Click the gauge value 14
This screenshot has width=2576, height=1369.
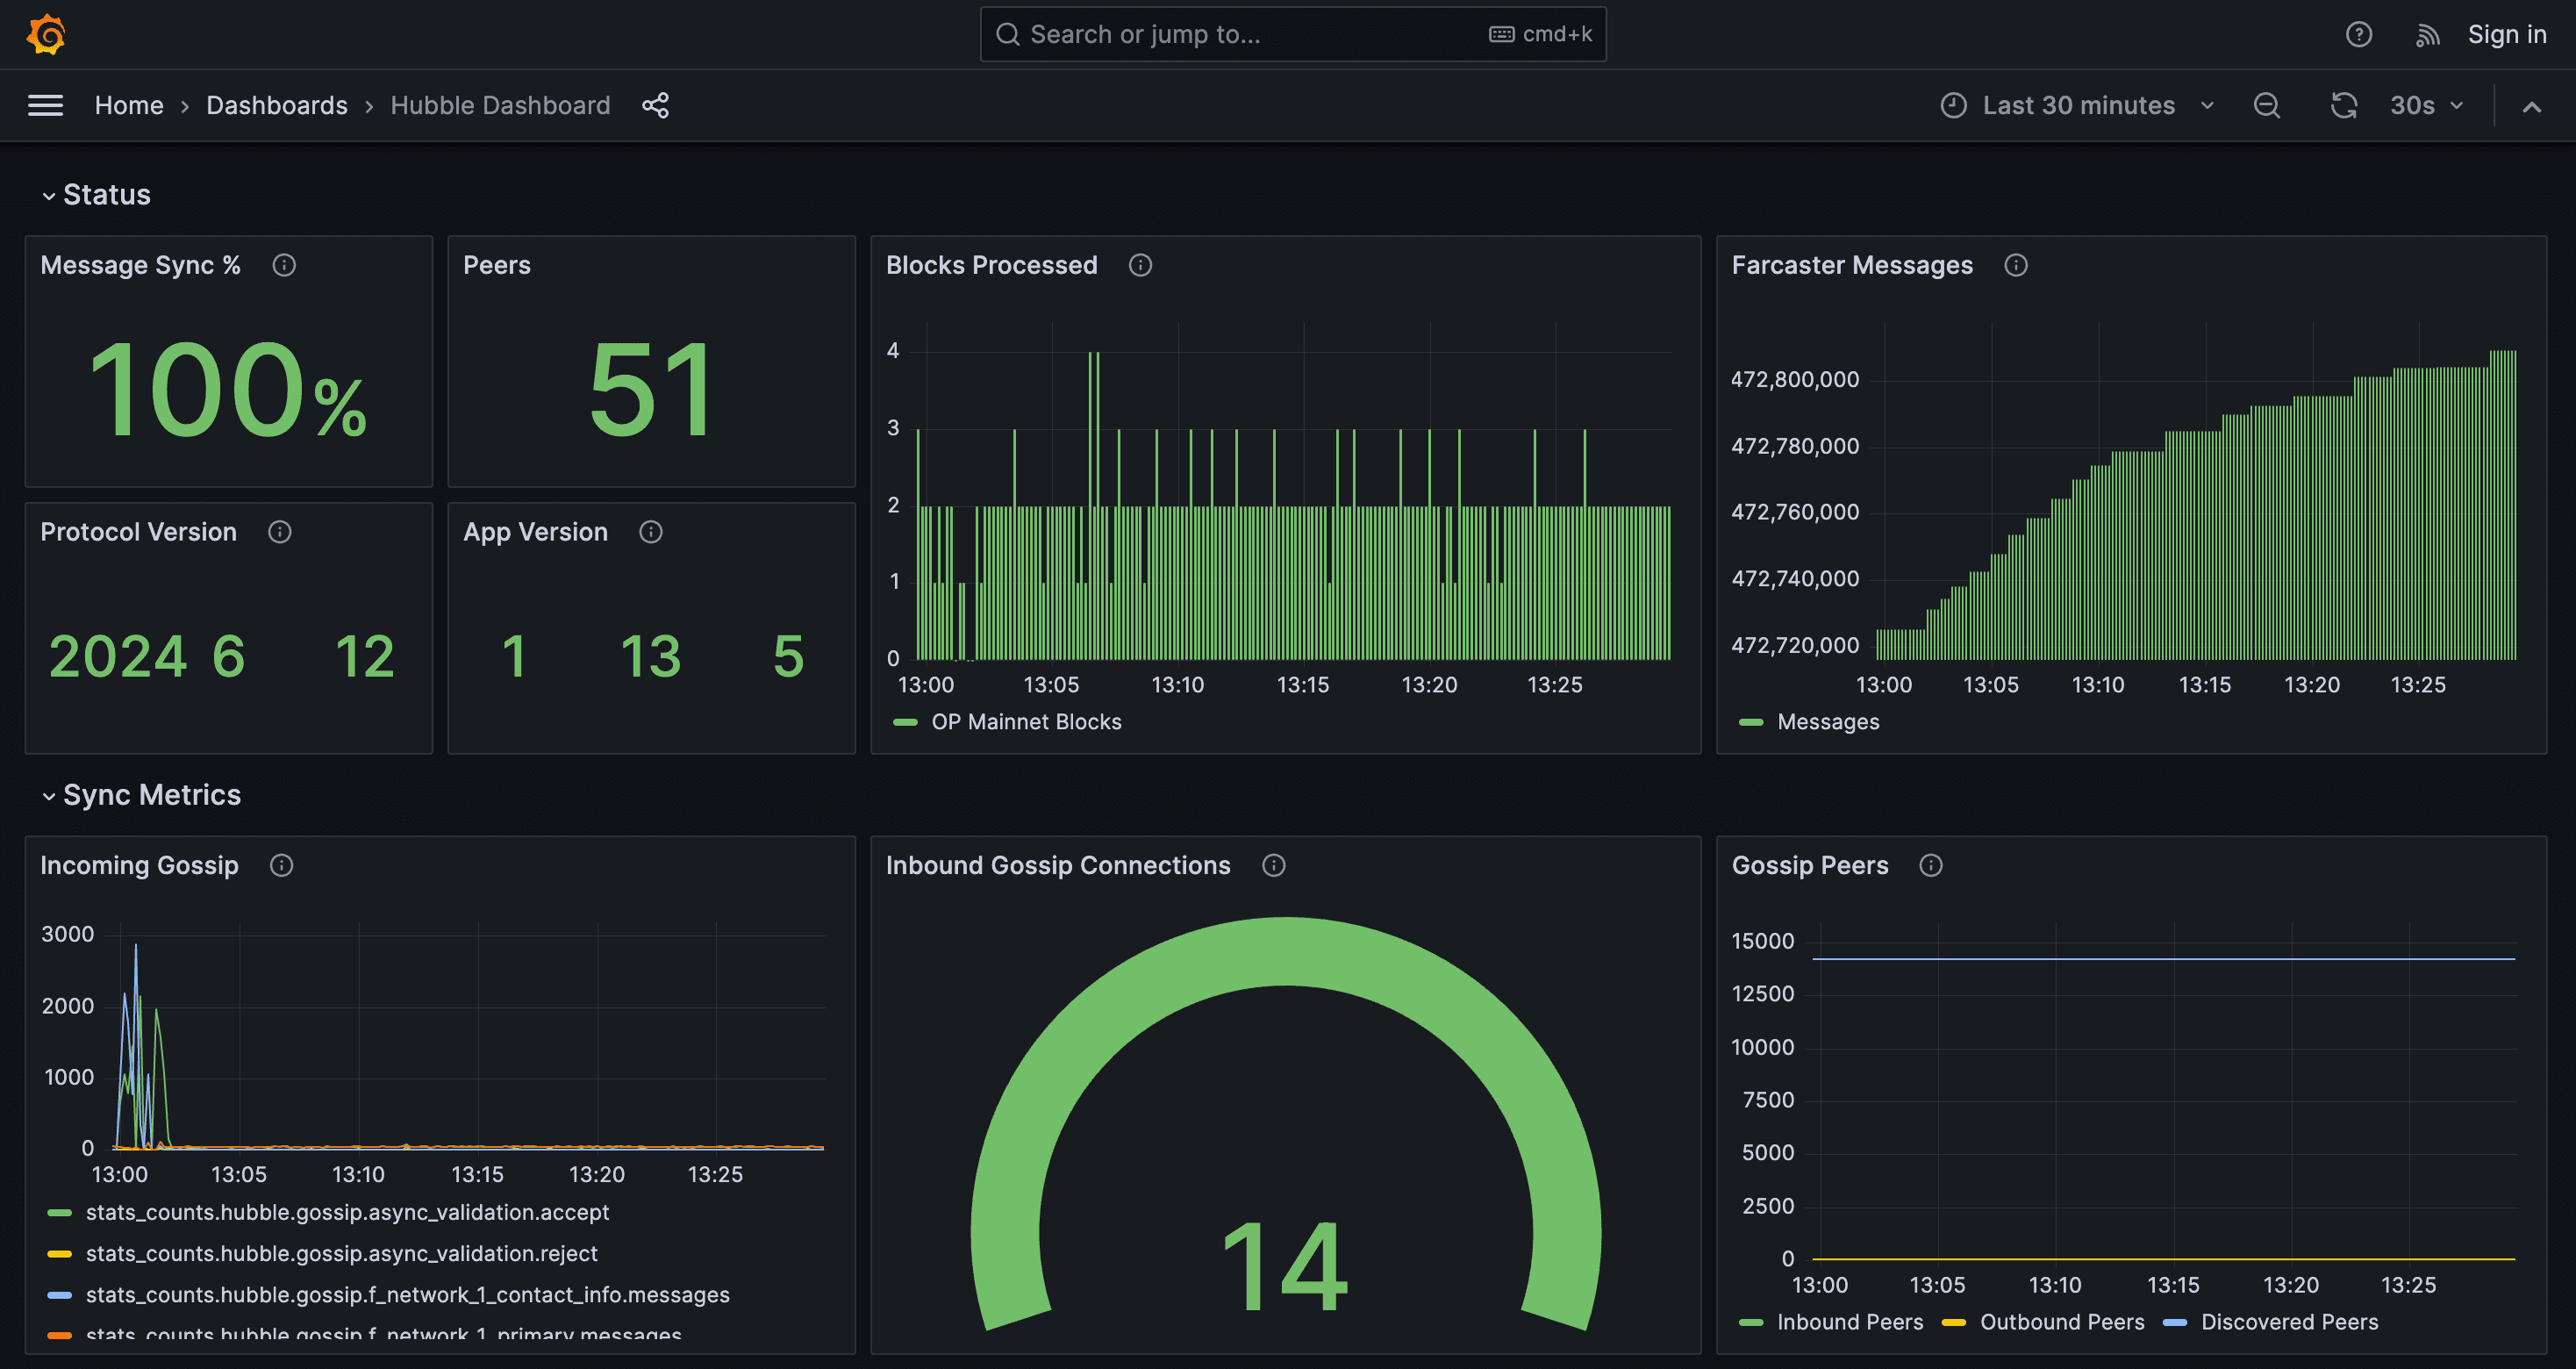(1285, 1266)
